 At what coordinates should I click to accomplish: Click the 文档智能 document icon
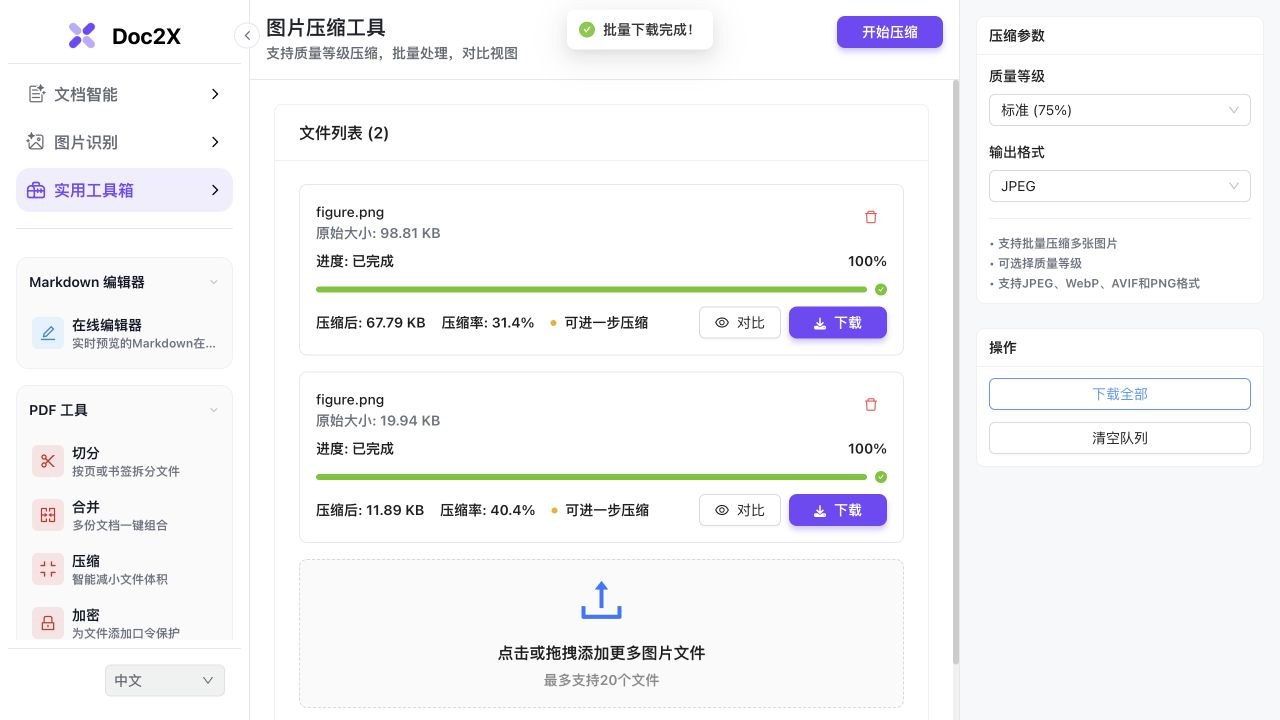[x=37, y=94]
